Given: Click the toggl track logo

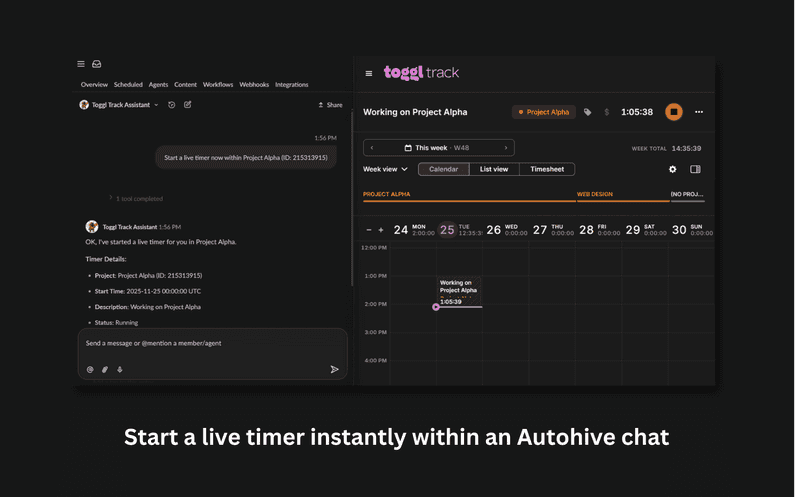Looking at the screenshot, I should click(x=421, y=73).
